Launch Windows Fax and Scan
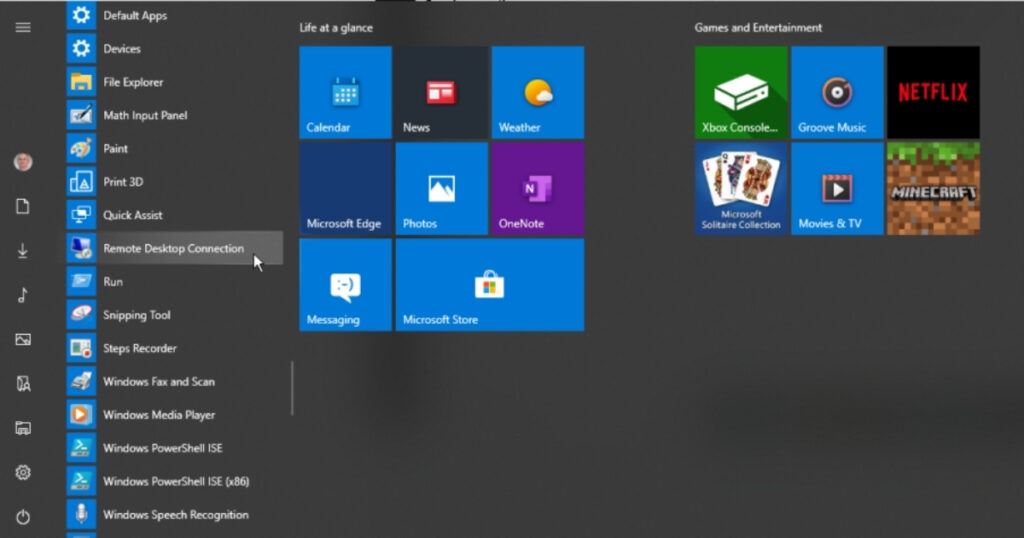 pos(174,381)
